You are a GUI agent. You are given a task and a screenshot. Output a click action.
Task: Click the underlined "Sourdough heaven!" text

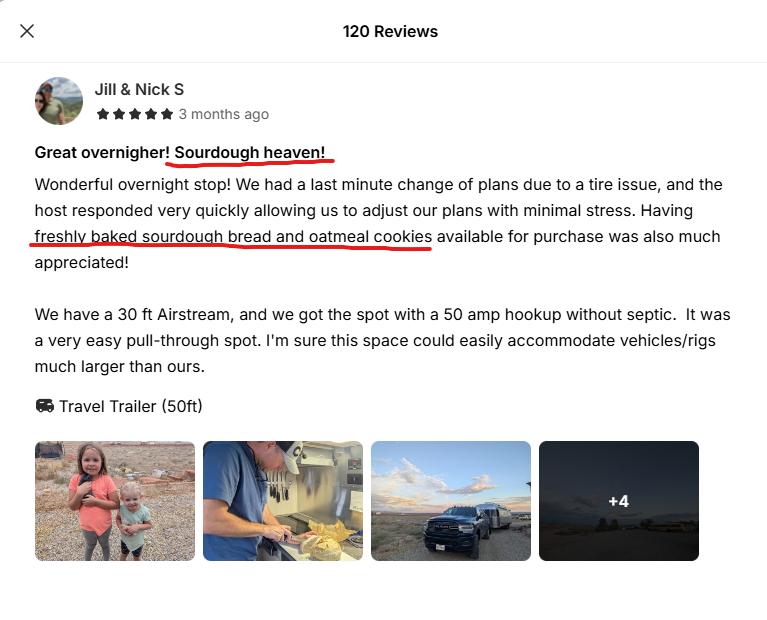click(249, 152)
